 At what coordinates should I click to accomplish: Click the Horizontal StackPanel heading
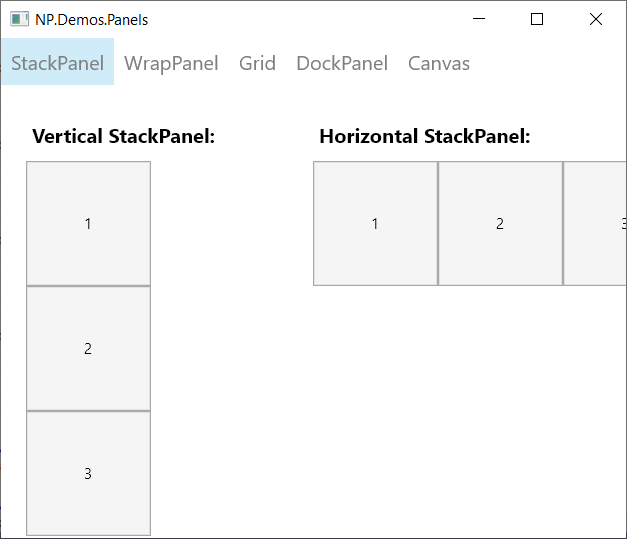[x=425, y=136]
